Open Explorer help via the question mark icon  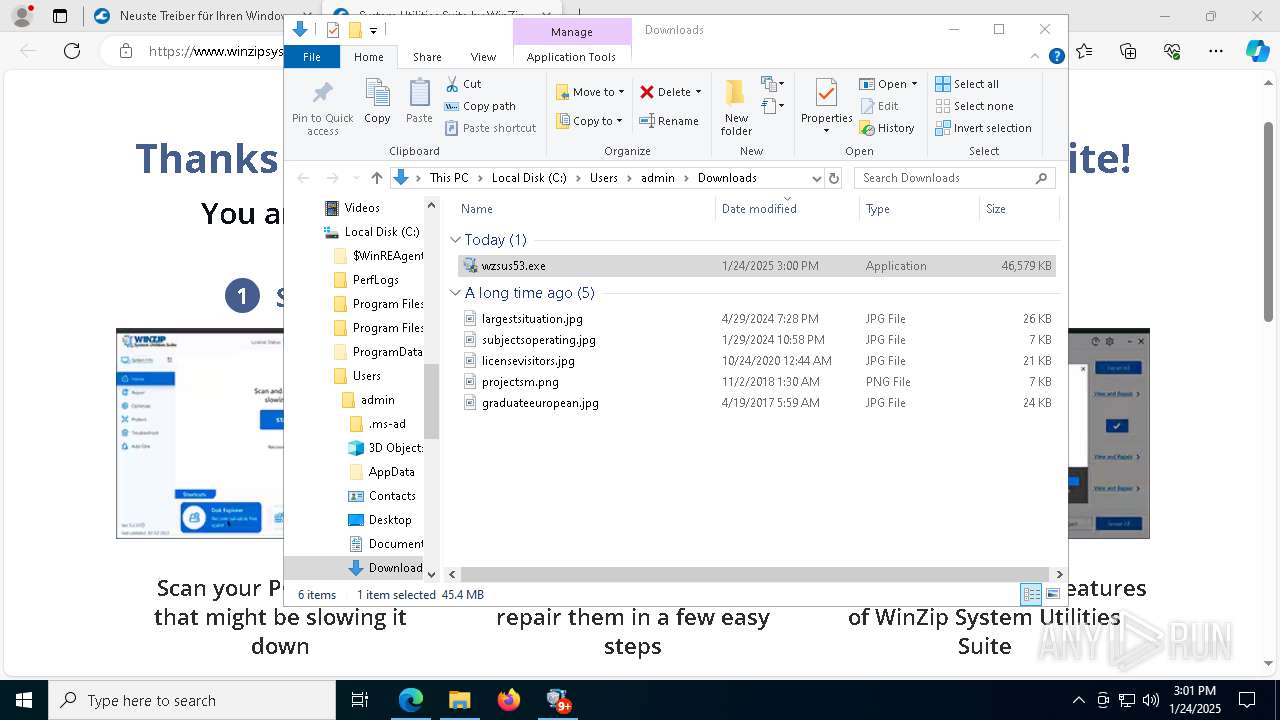click(1056, 57)
